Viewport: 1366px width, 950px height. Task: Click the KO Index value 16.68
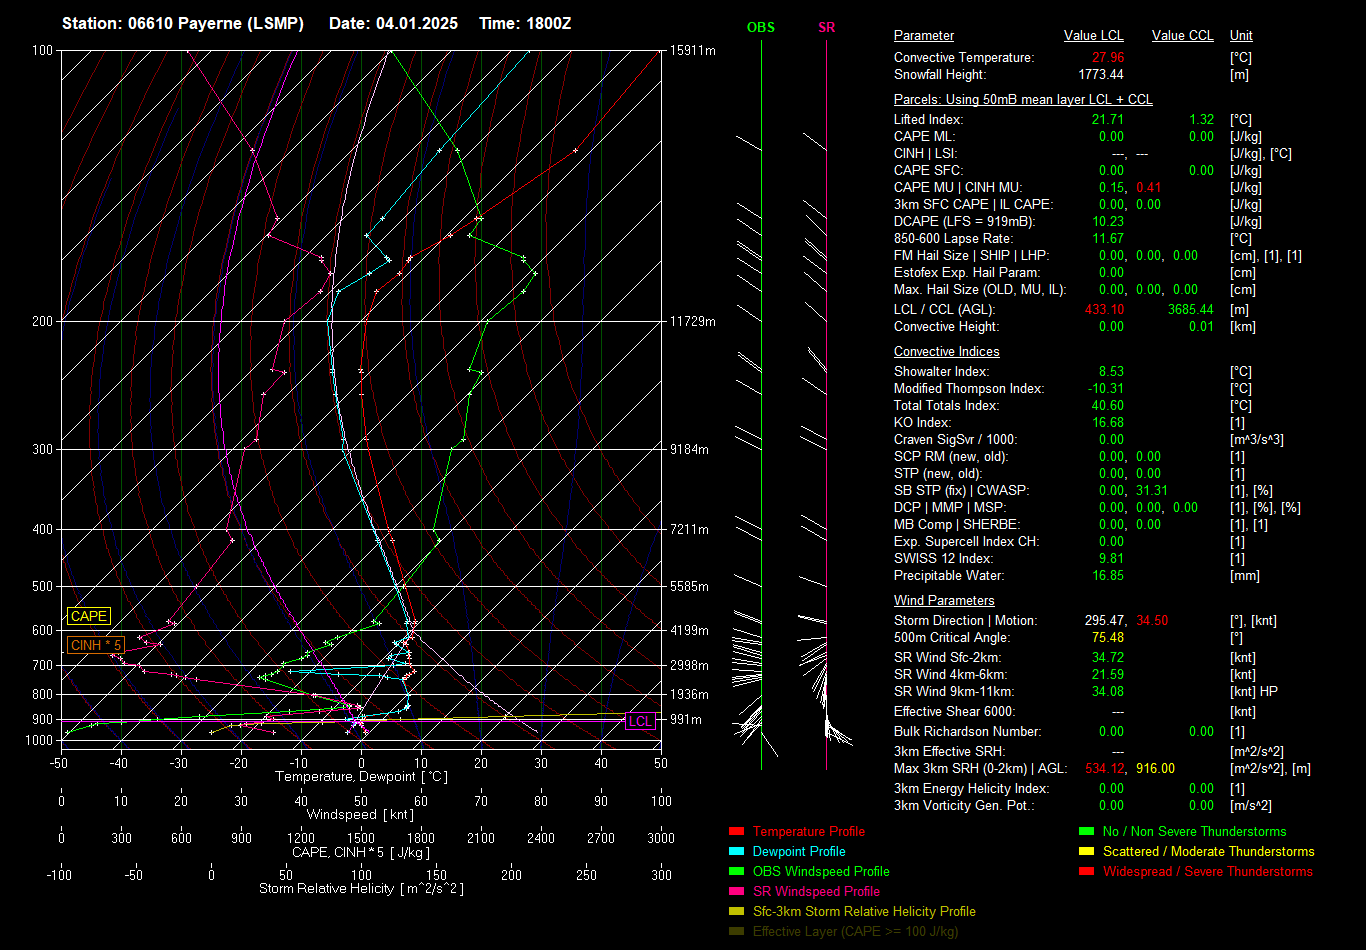pyautogui.click(x=1108, y=423)
